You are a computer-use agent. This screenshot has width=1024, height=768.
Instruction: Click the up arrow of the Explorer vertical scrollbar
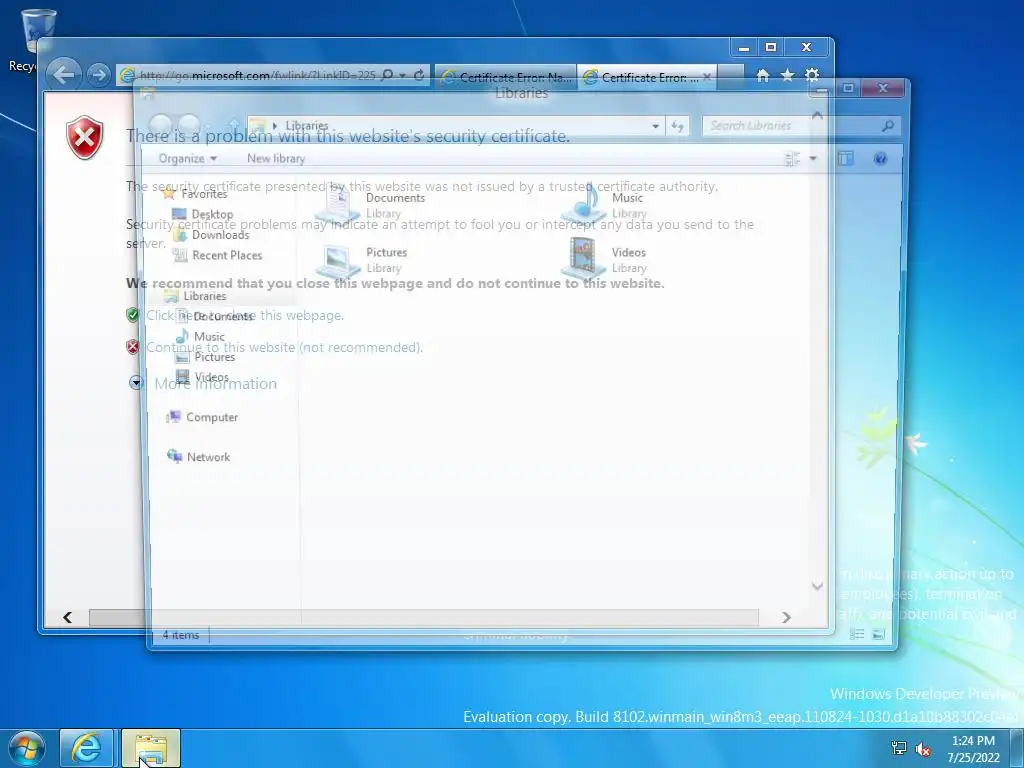(x=817, y=116)
